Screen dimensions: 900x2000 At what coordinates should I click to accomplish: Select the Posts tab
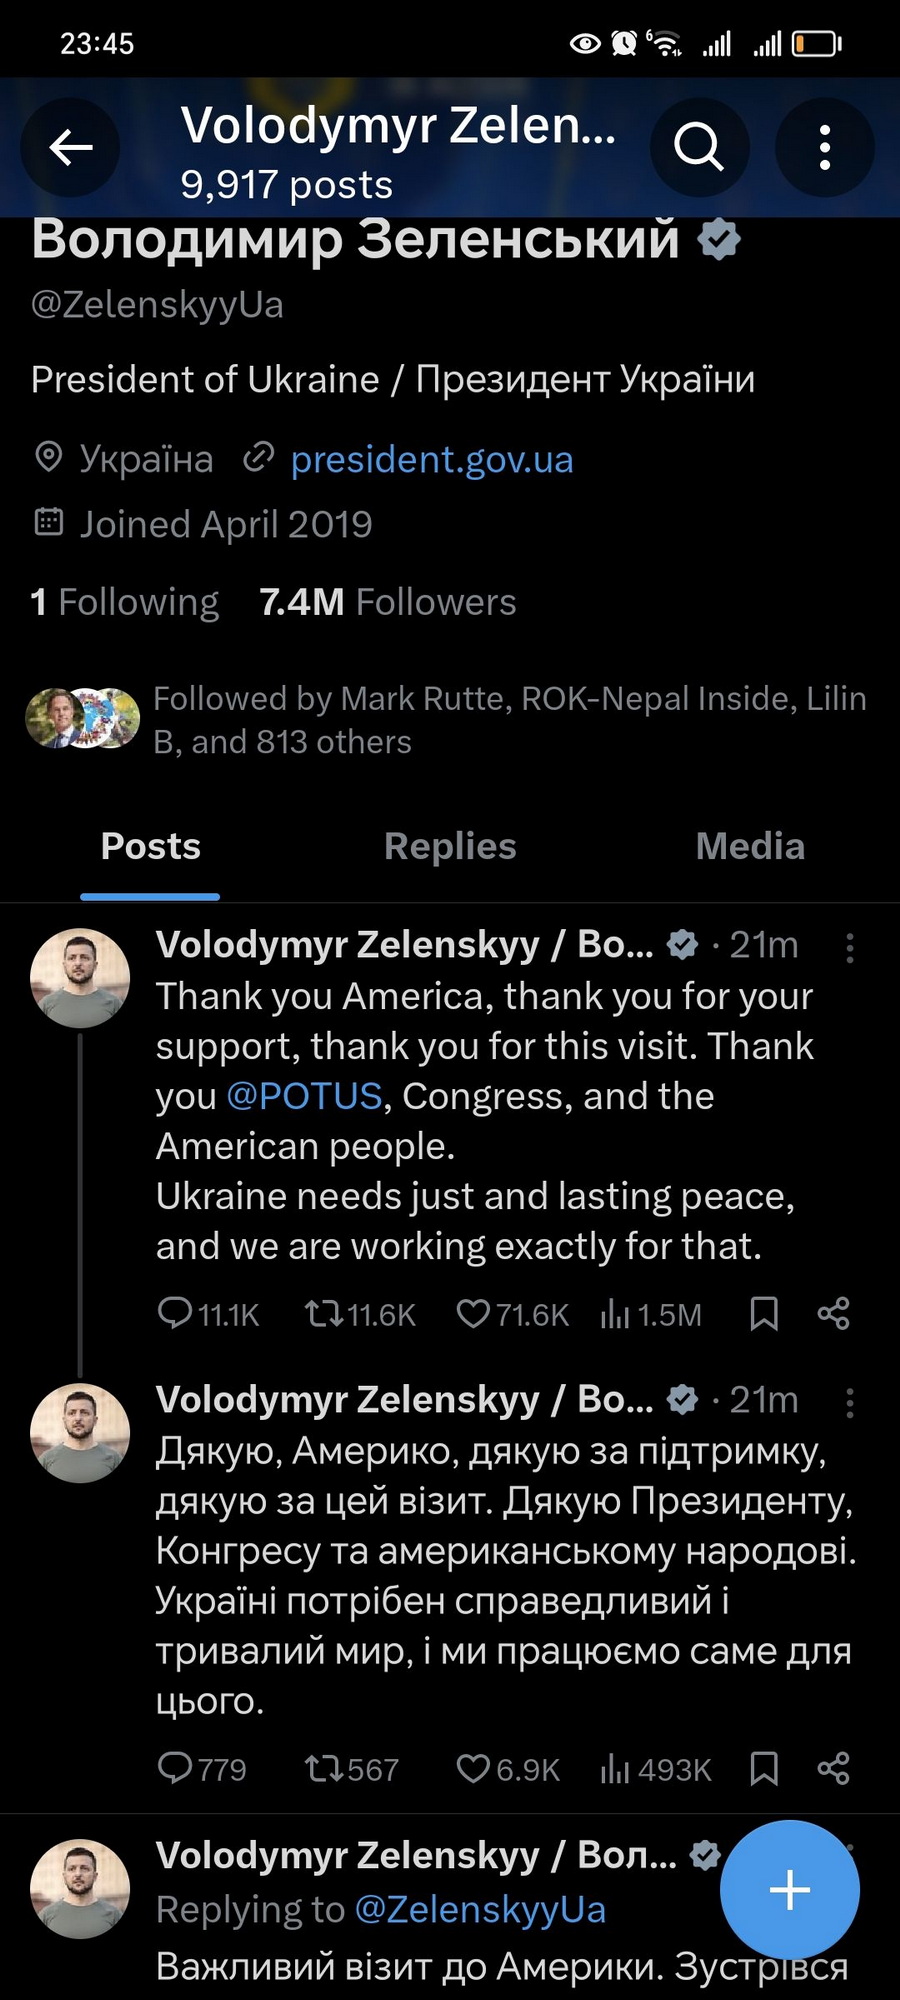pos(150,846)
